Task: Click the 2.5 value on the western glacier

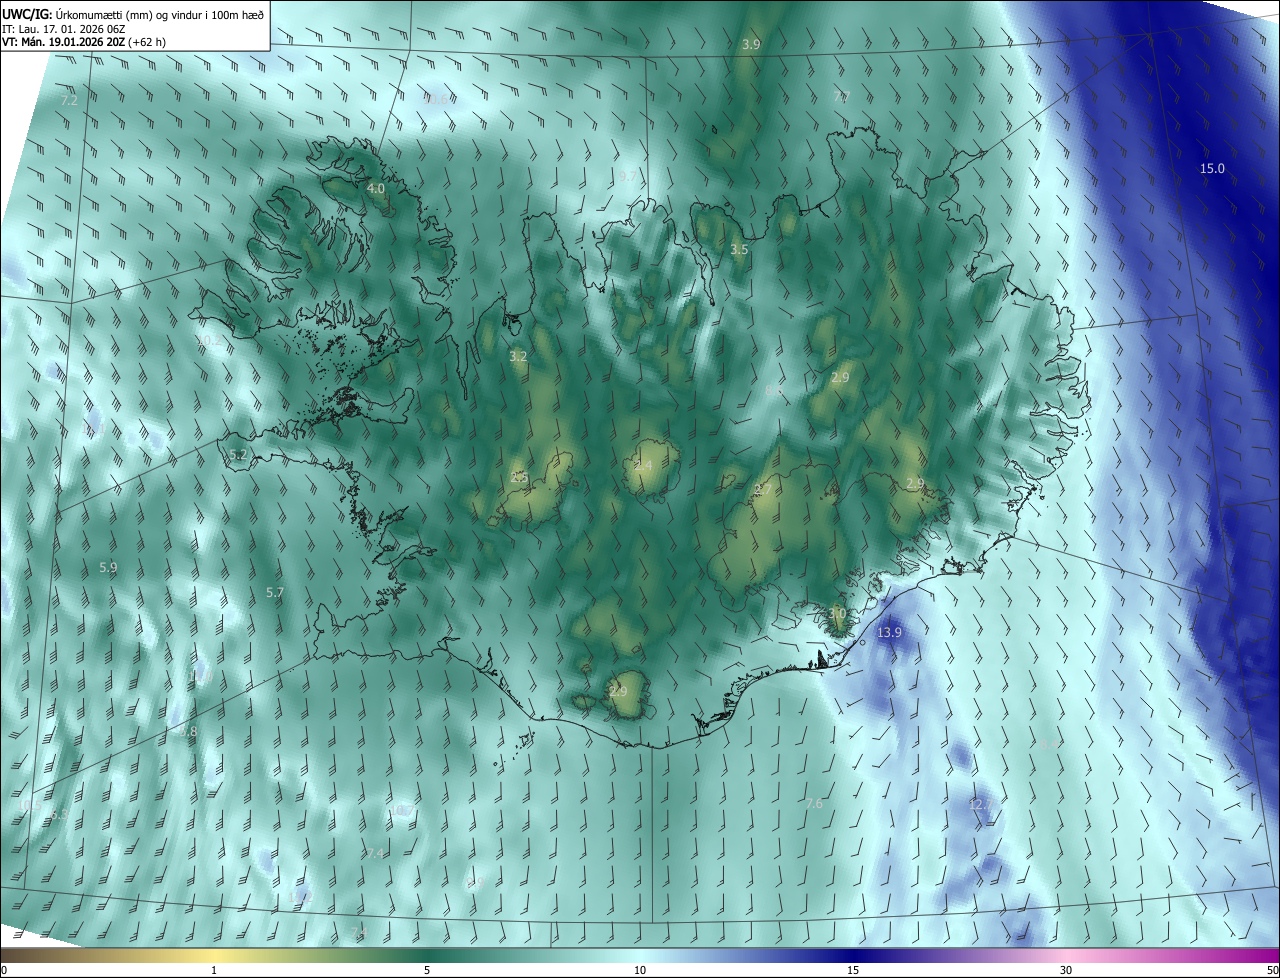Action: pos(519,477)
